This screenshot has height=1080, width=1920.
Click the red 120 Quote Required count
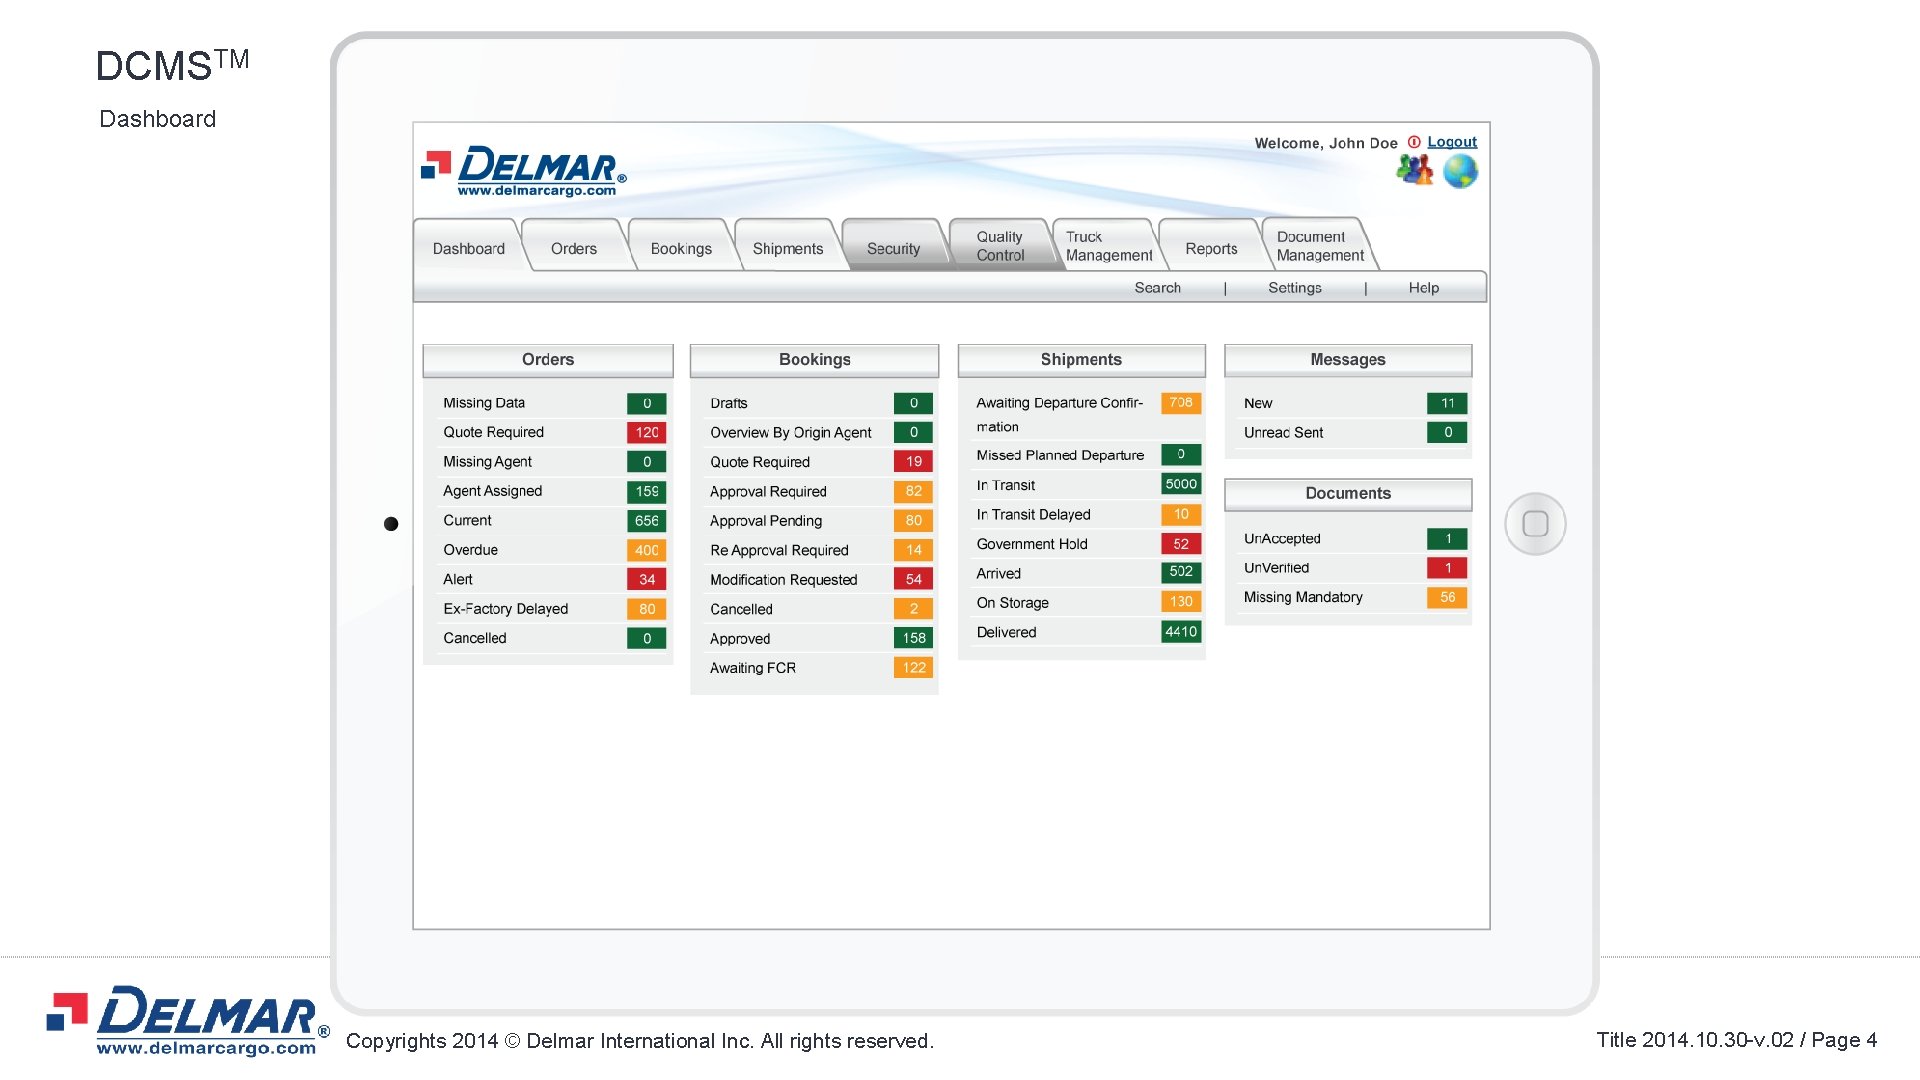(647, 432)
